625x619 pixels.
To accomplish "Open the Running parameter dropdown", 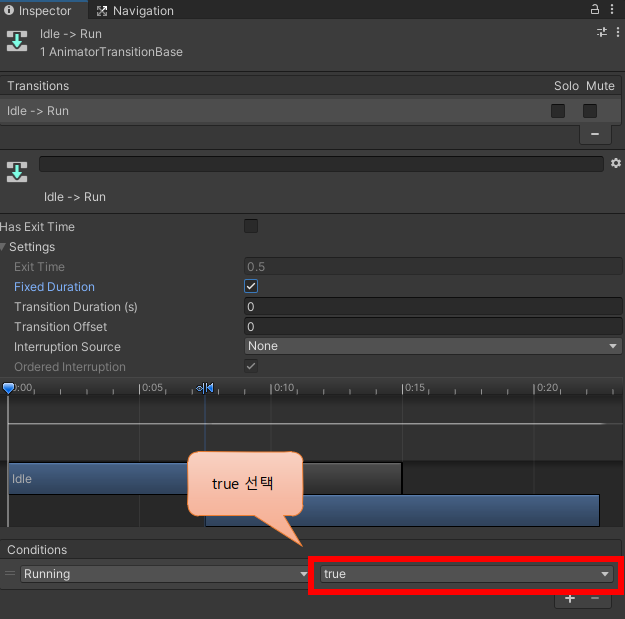I will point(165,574).
